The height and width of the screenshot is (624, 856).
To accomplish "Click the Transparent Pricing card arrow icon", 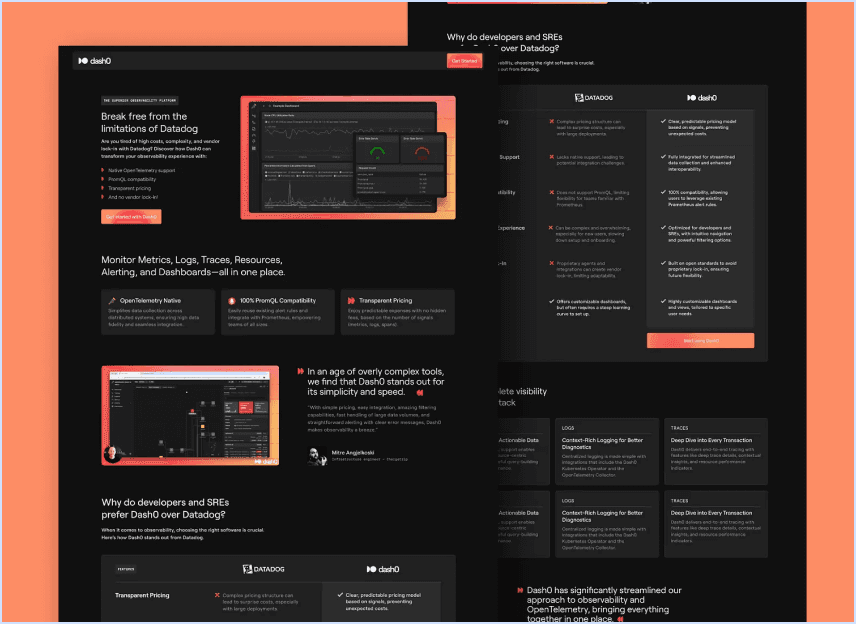I will (x=351, y=301).
